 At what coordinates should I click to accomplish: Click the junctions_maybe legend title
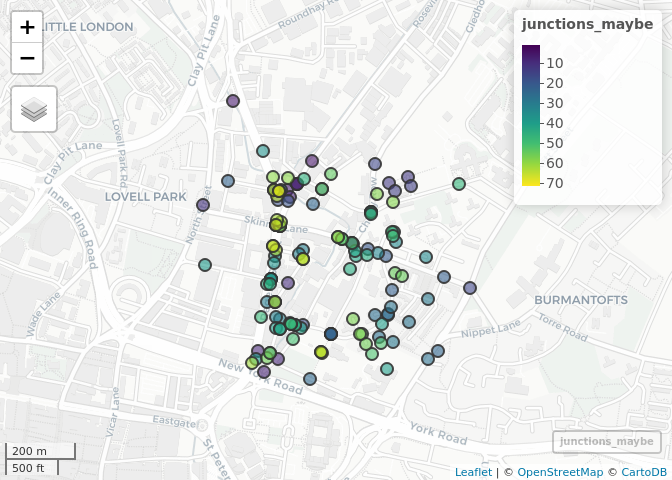pos(587,24)
